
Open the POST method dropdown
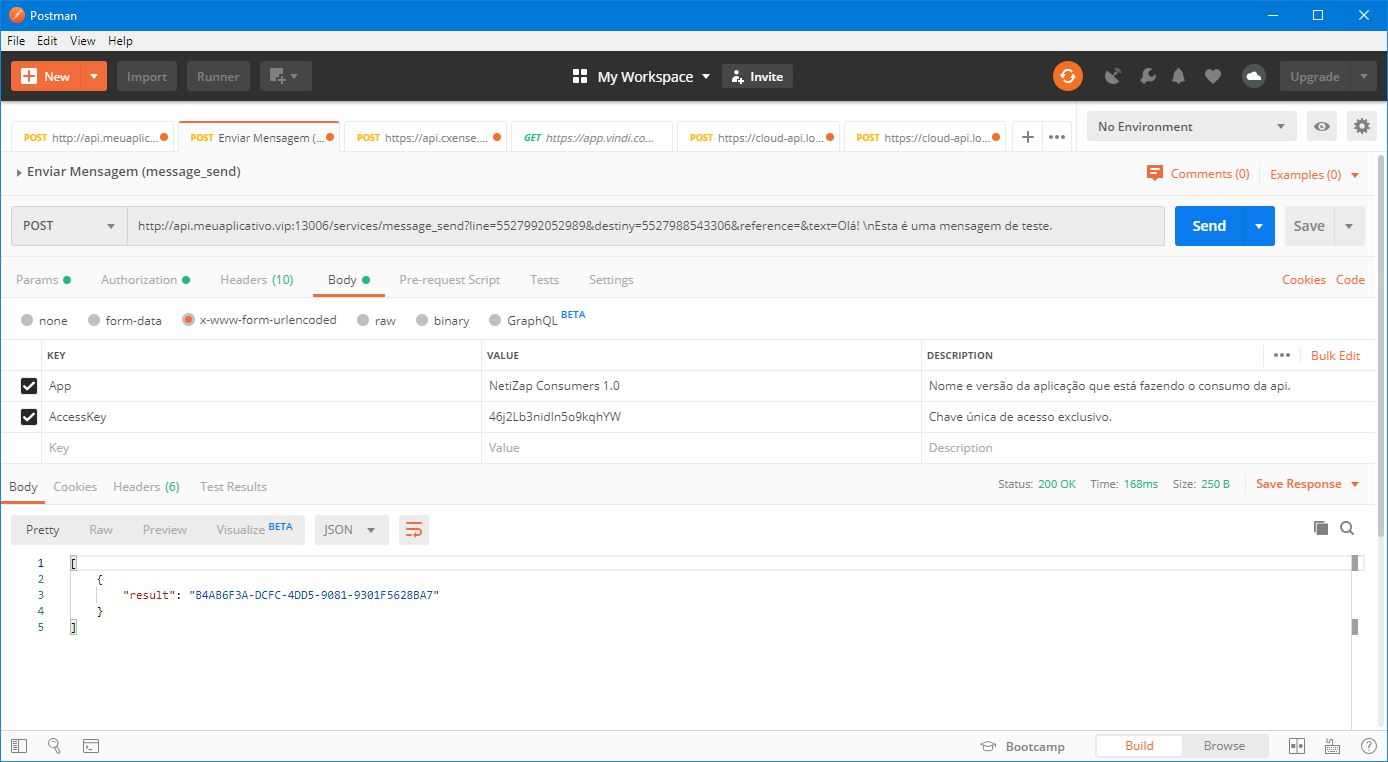(x=69, y=226)
